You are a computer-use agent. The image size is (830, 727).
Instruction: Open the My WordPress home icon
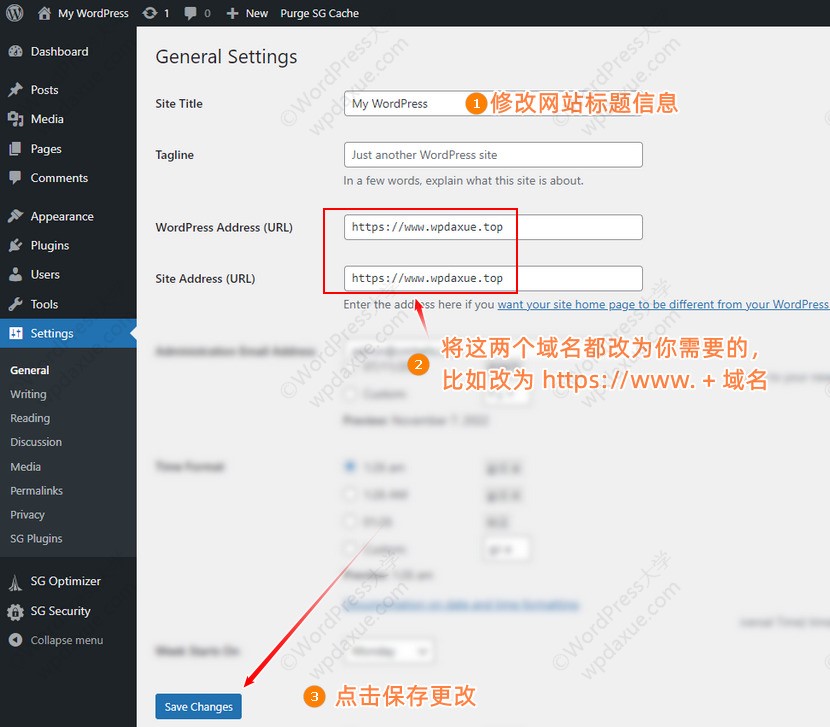(44, 13)
